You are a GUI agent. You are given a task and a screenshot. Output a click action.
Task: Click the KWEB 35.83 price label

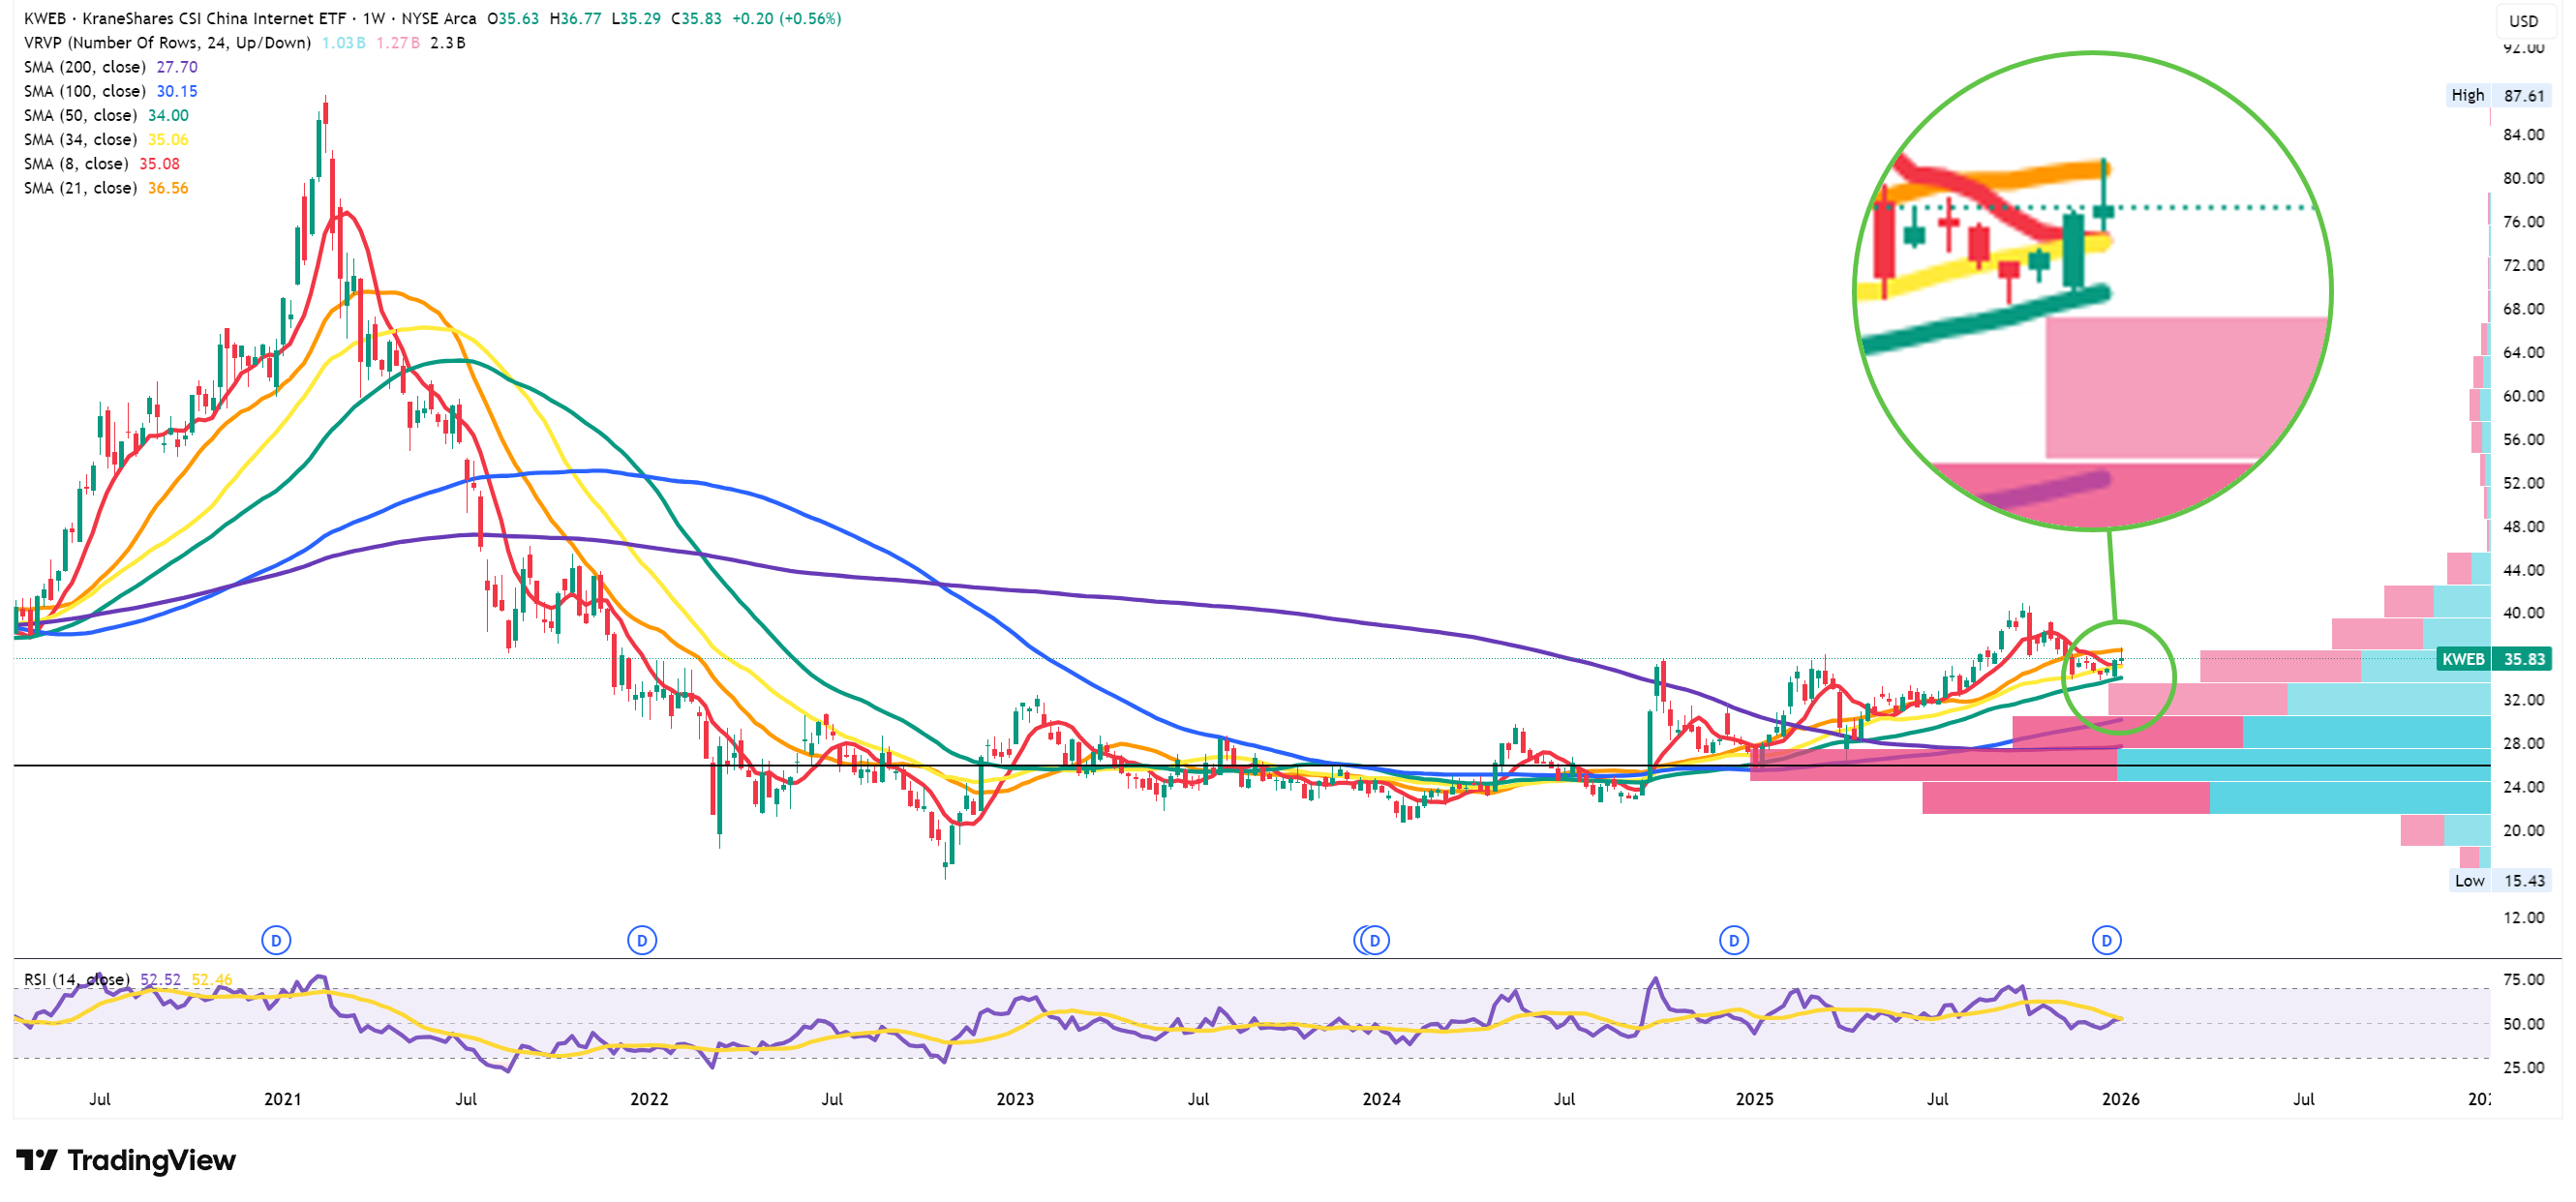pyautogui.click(x=2494, y=659)
